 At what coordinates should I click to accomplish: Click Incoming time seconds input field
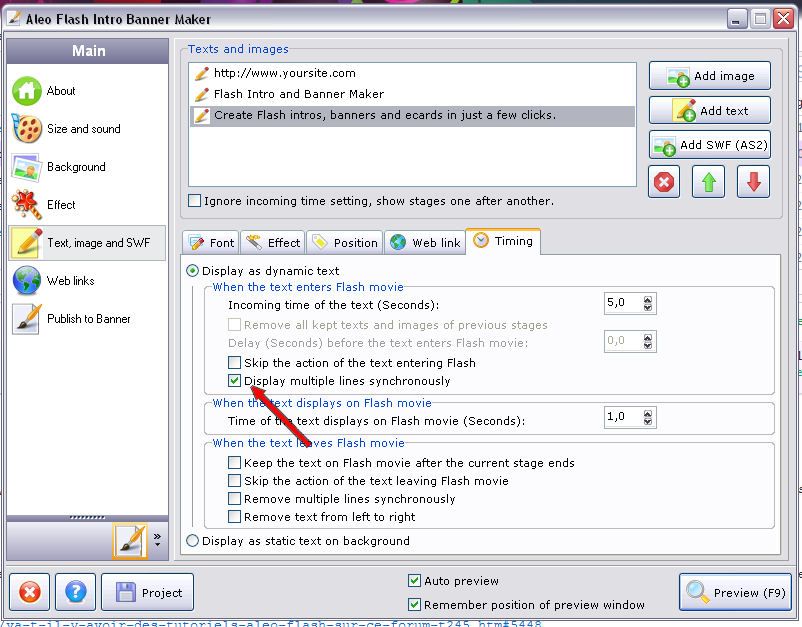point(623,303)
